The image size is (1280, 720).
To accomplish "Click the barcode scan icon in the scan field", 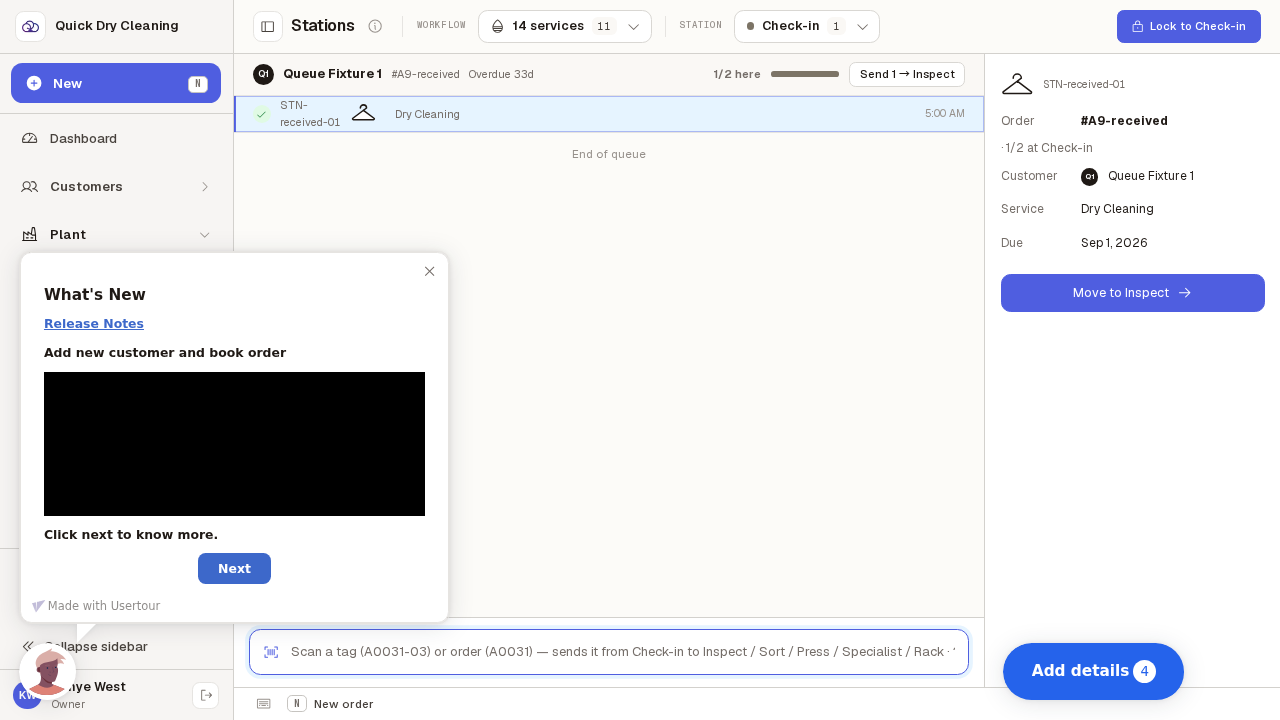I will [271, 652].
